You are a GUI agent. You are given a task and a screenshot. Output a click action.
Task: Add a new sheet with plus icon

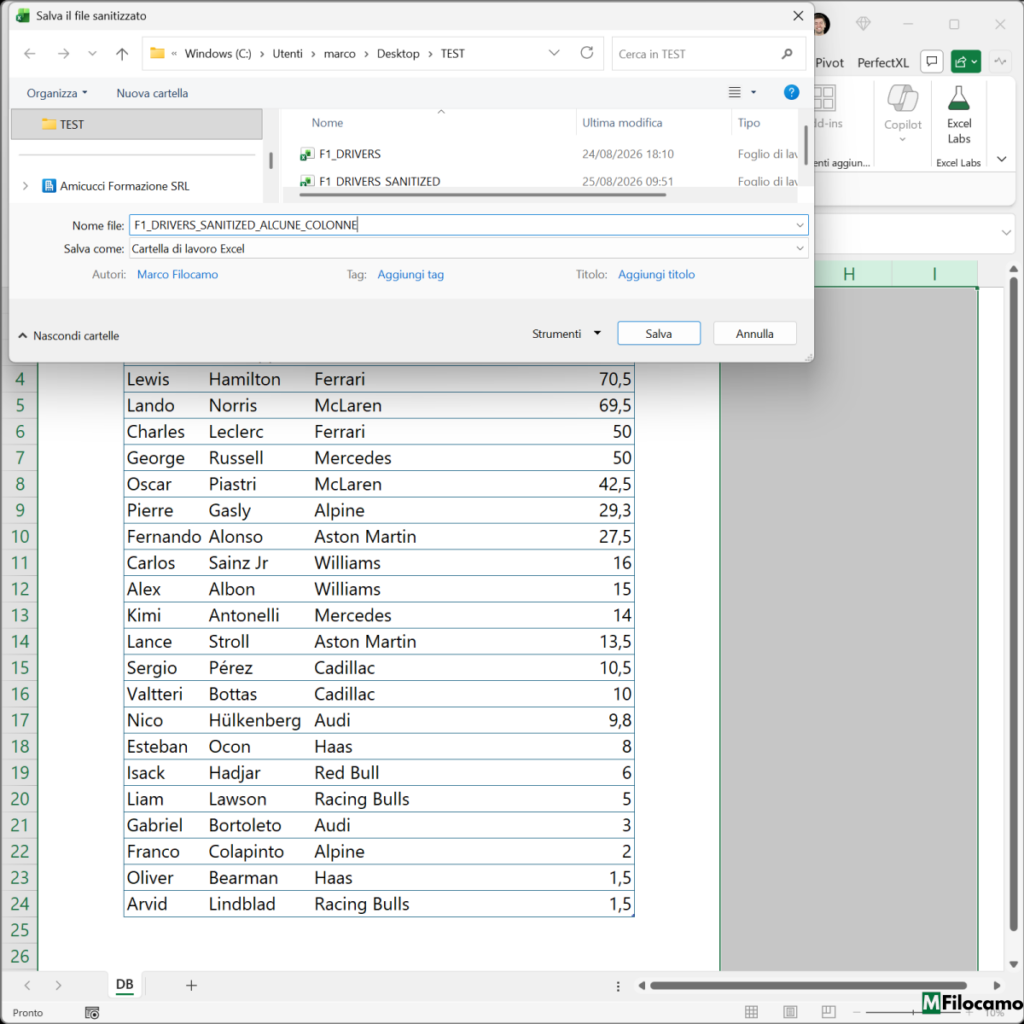point(191,985)
